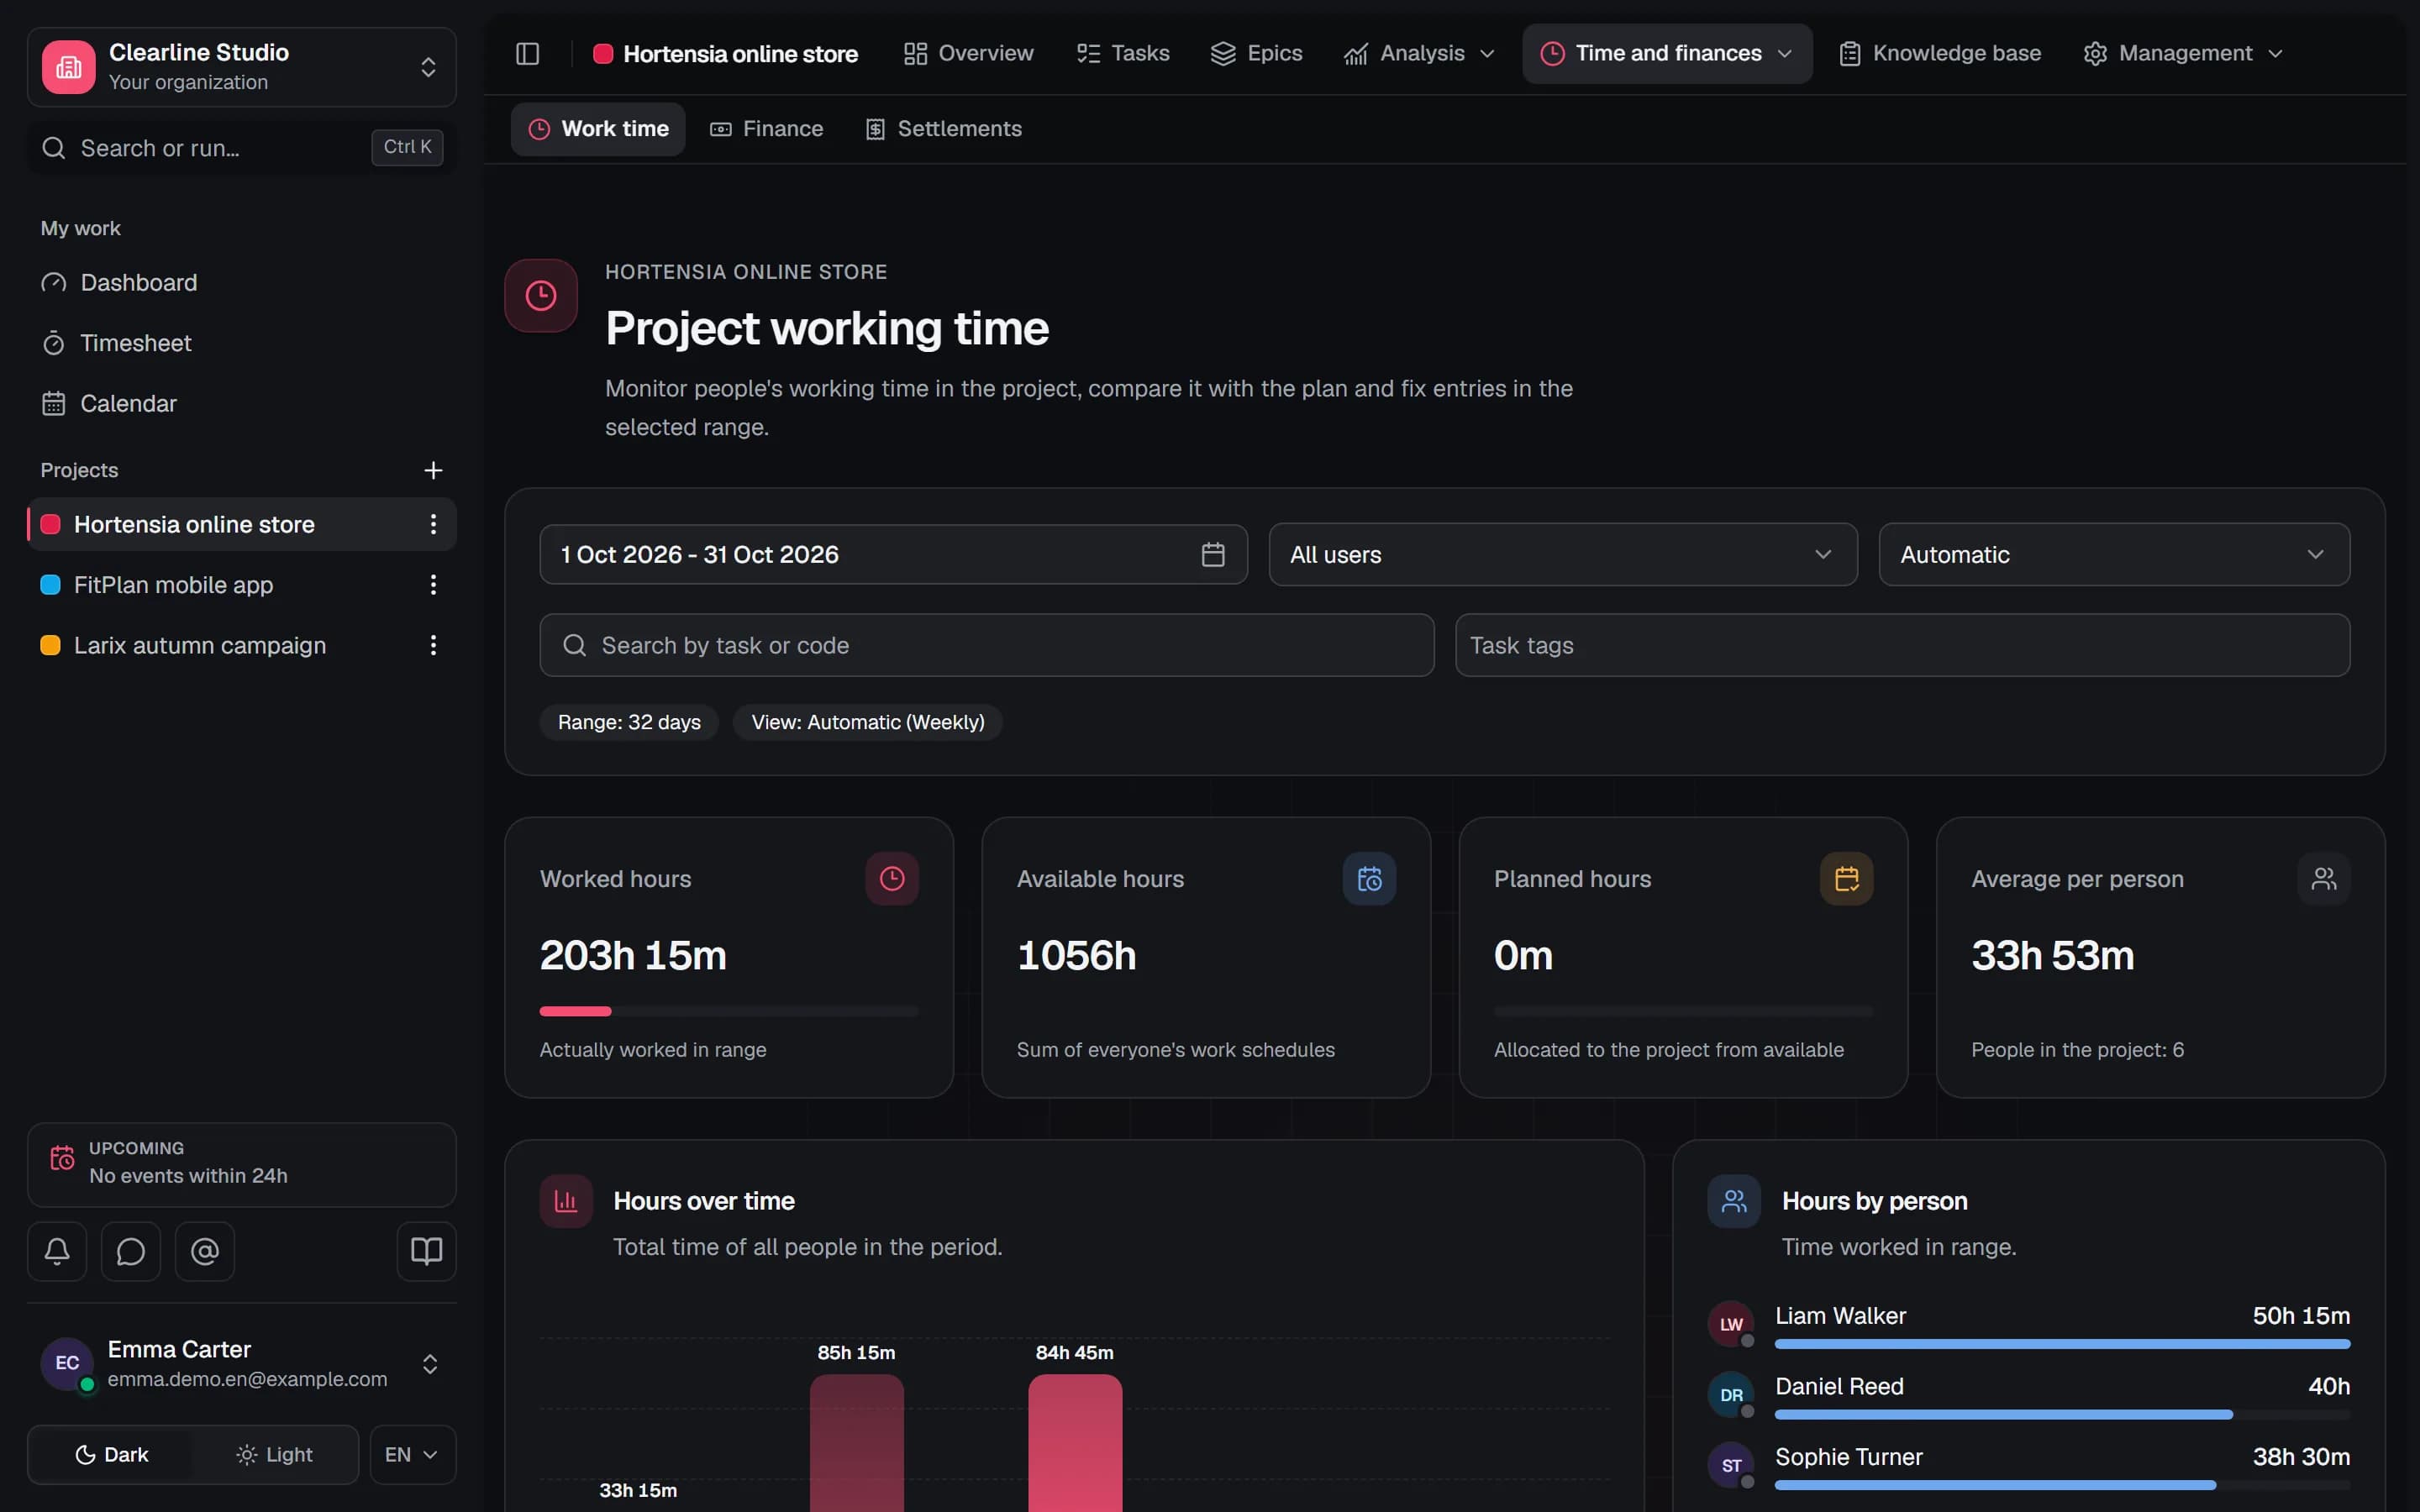Viewport: 2420px width, 1512px height.
Task: Switch to Dark theme
Action: 111,1455
